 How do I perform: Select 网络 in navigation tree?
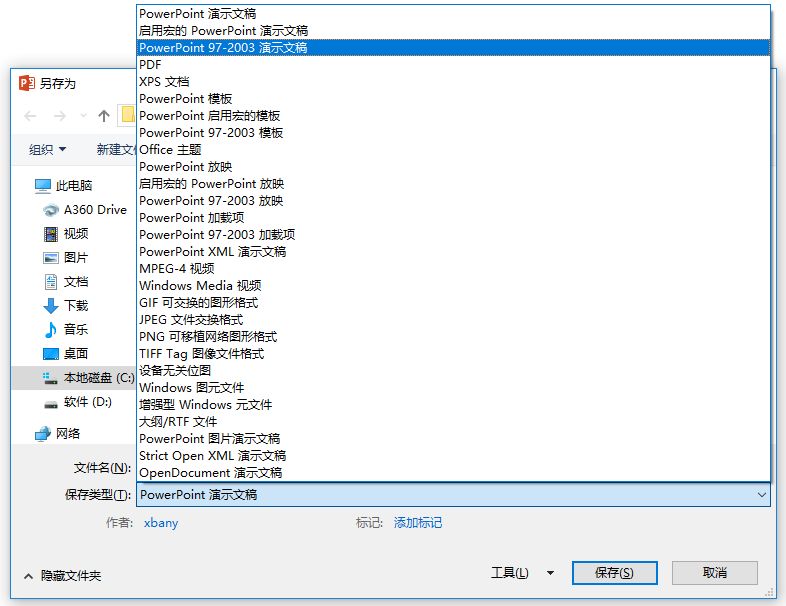click(x=58, y=434)
